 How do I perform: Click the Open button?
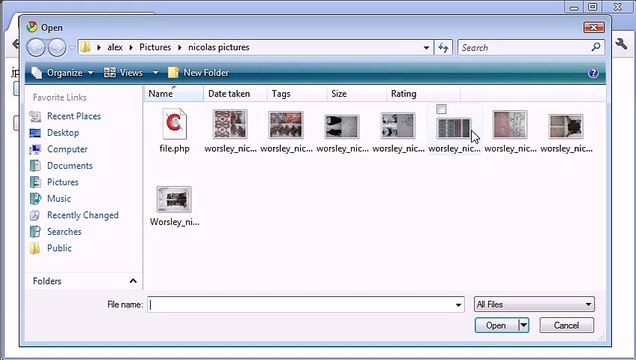point(496,326)
